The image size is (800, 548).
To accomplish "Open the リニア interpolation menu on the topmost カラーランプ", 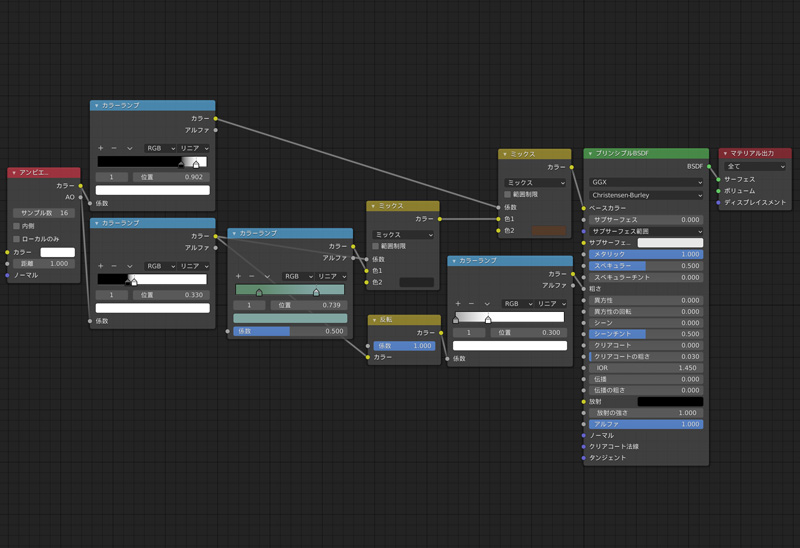I will pos(192,148).
